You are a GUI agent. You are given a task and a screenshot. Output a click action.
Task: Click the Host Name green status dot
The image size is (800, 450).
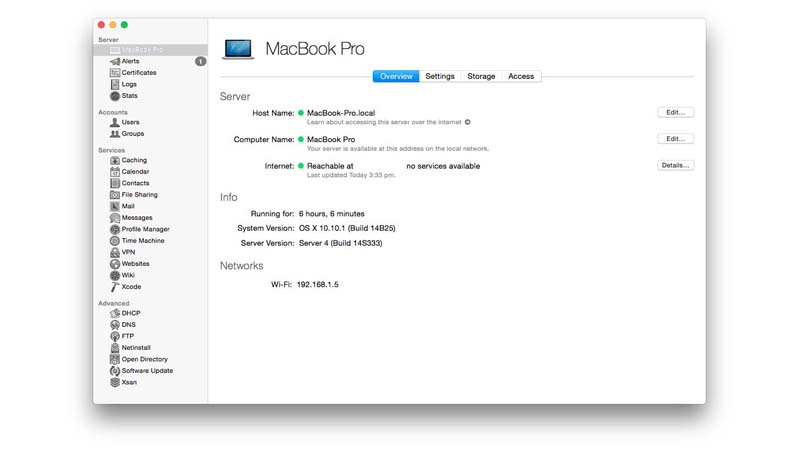[301, 113]
